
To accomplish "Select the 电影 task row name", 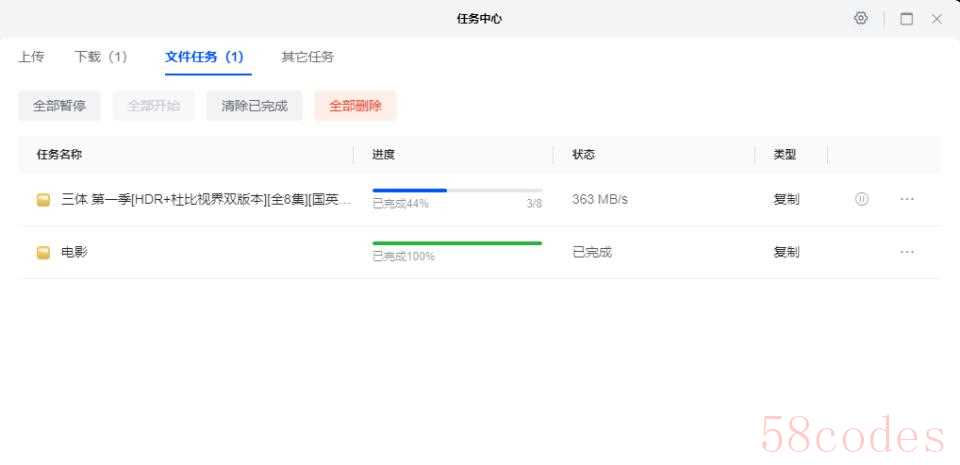I will point(75,253).
